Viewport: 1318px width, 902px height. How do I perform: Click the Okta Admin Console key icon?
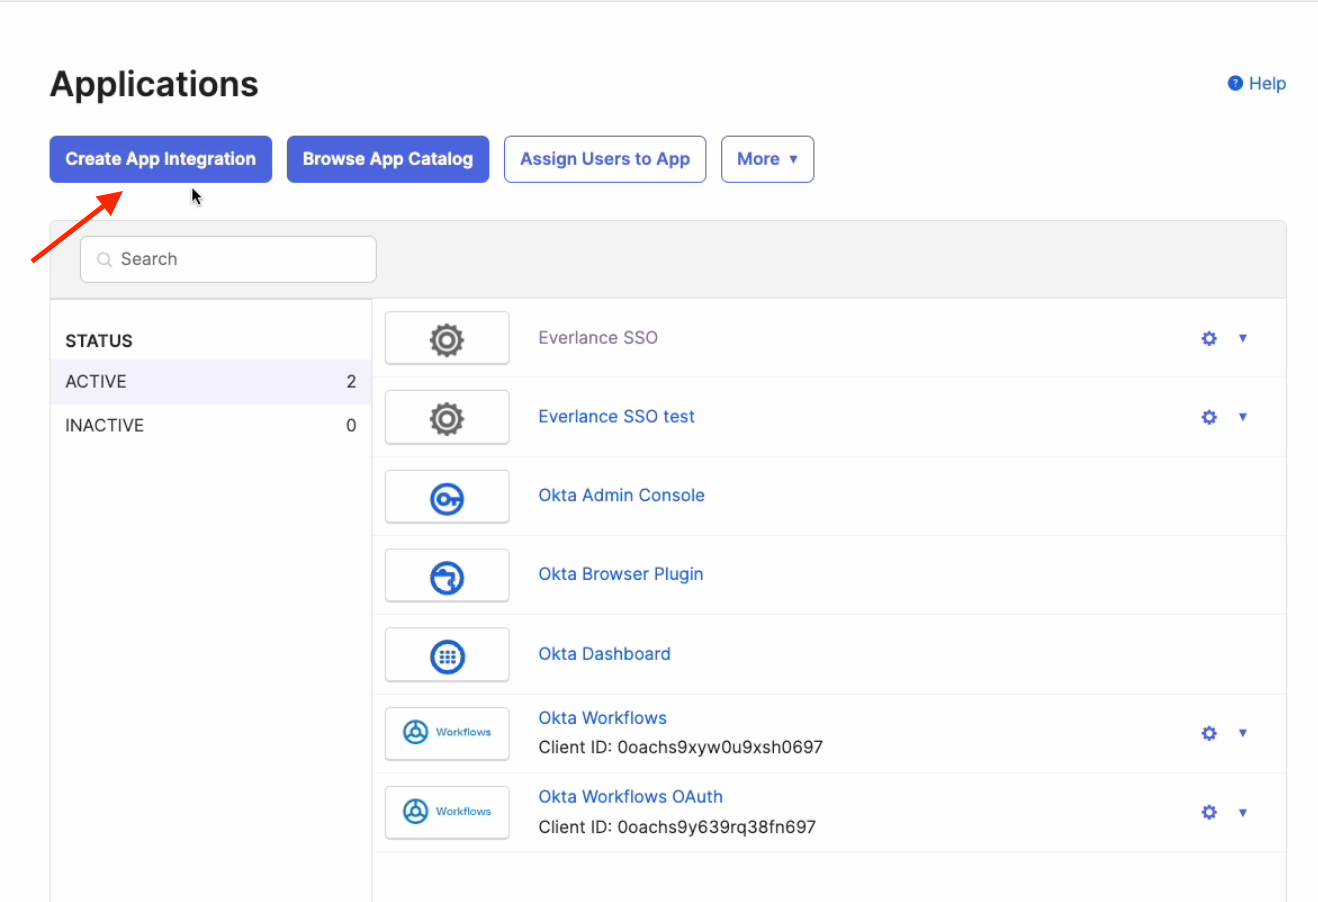point(447,498)
